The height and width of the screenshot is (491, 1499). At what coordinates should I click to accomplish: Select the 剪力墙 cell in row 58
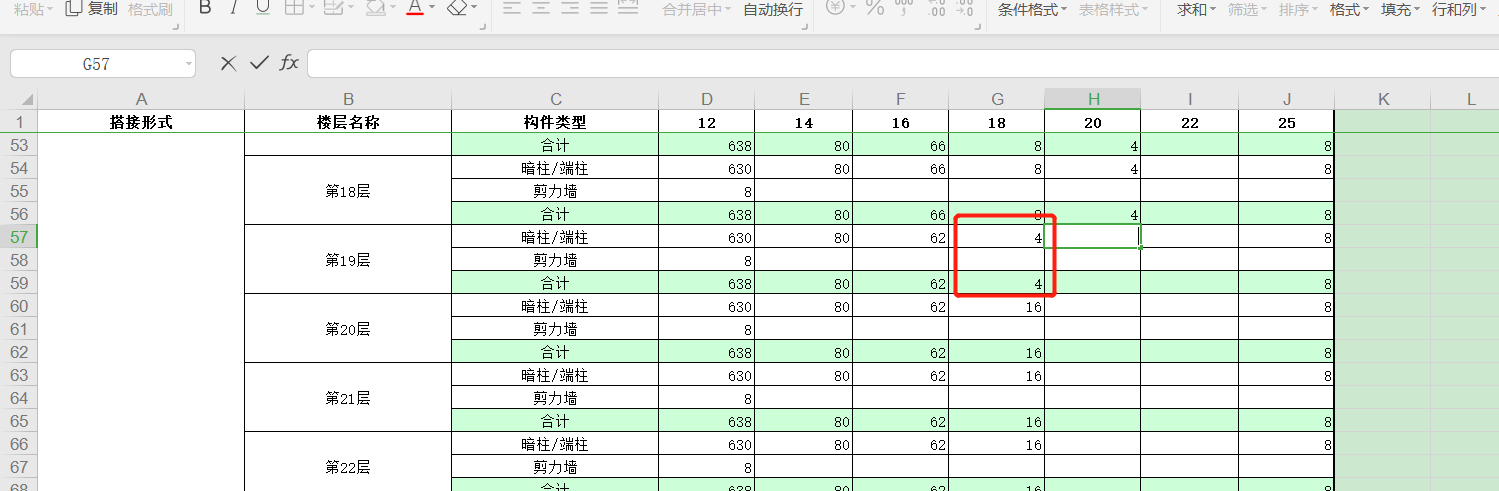555,259
